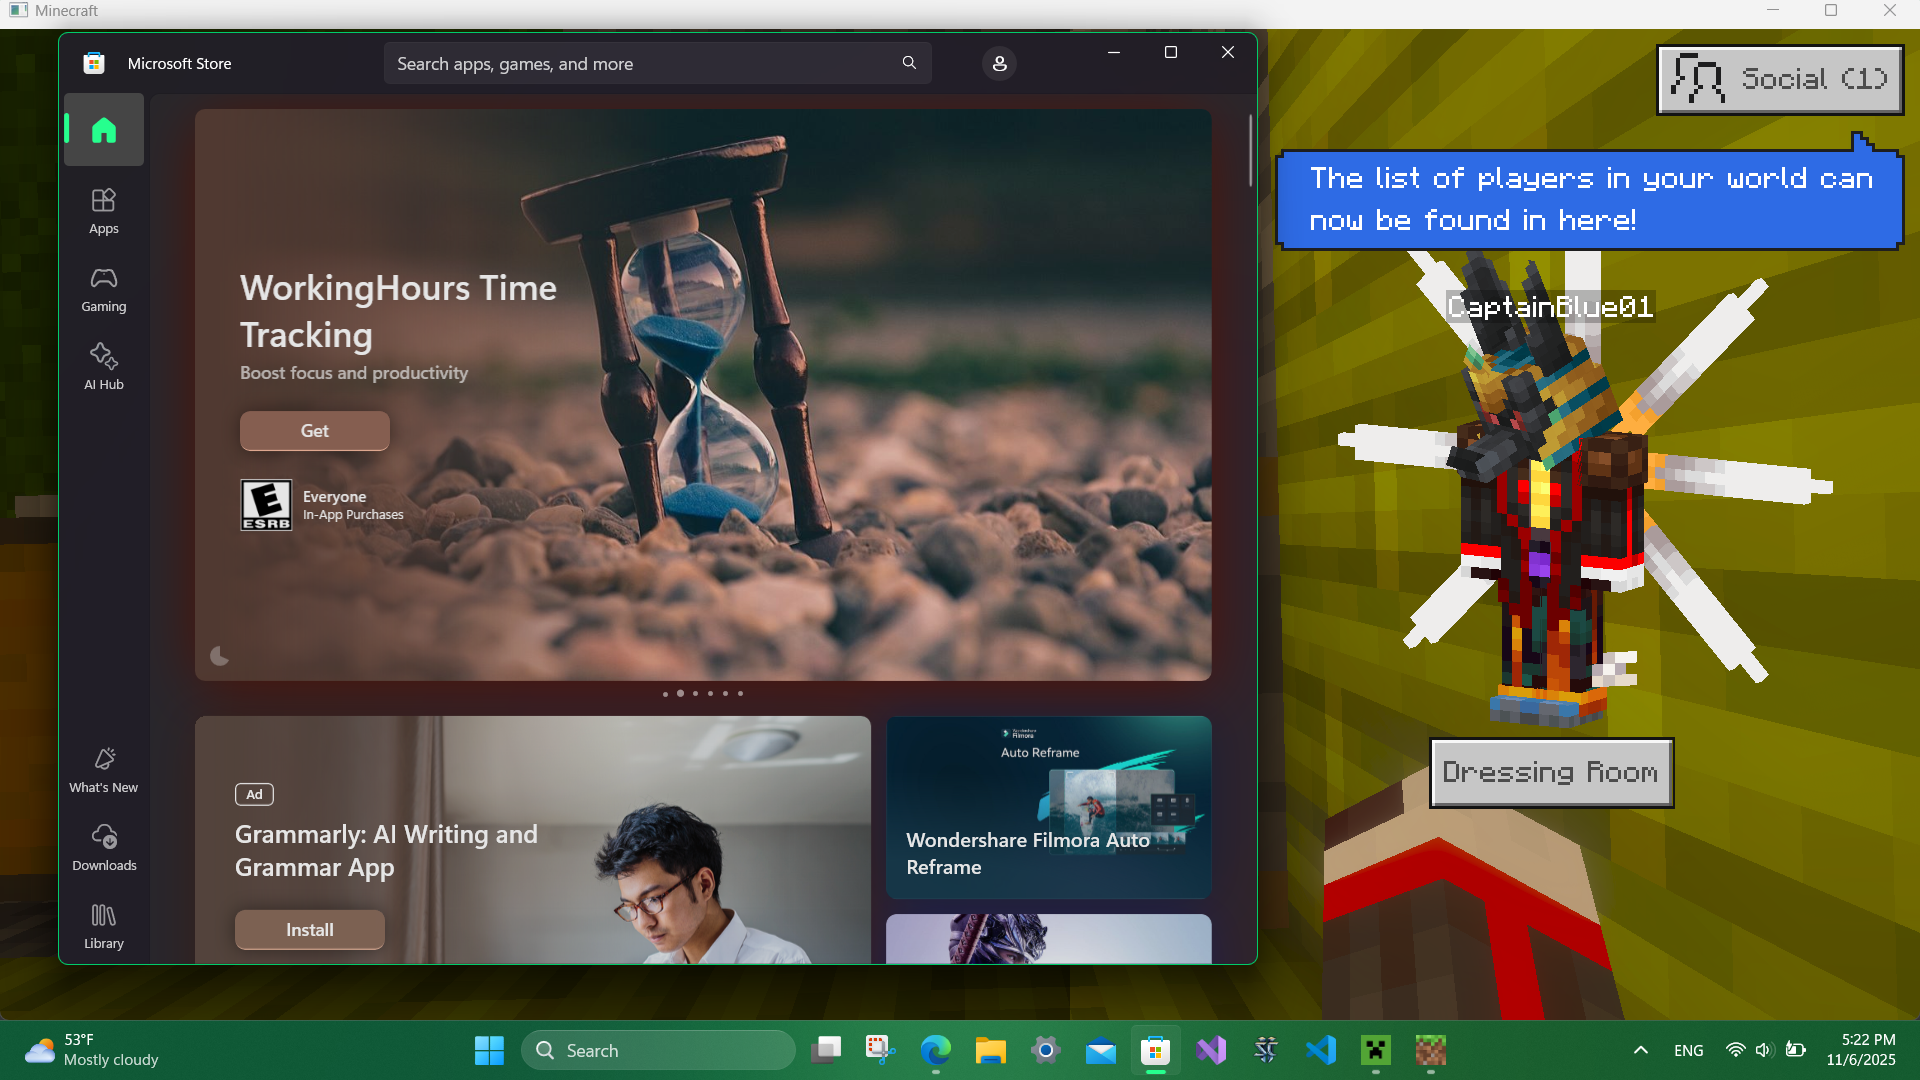Screen dimensions: 1920x1080
Task: Open What's New in Store sidebar
Action: pos(104,770)
